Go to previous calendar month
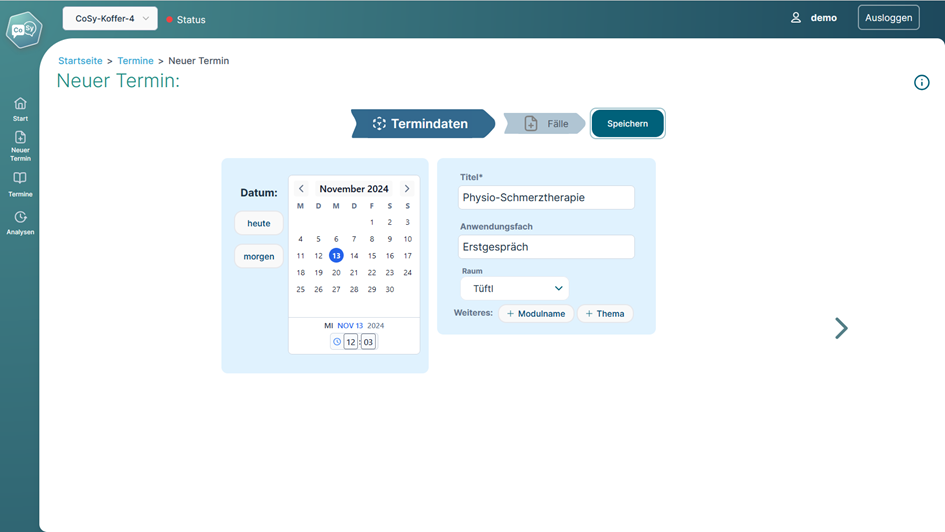 [301, 189]
